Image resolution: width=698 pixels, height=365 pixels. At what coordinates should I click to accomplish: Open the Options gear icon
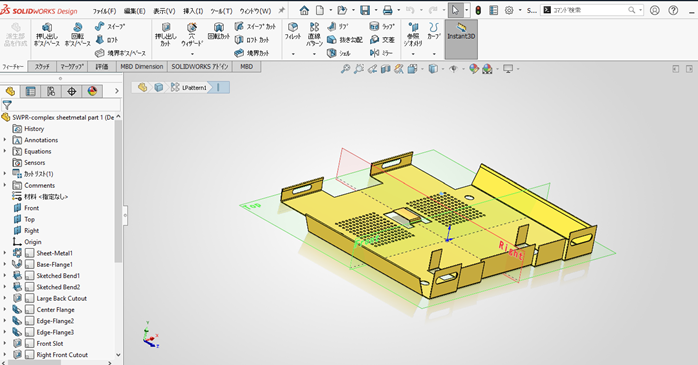509,10
